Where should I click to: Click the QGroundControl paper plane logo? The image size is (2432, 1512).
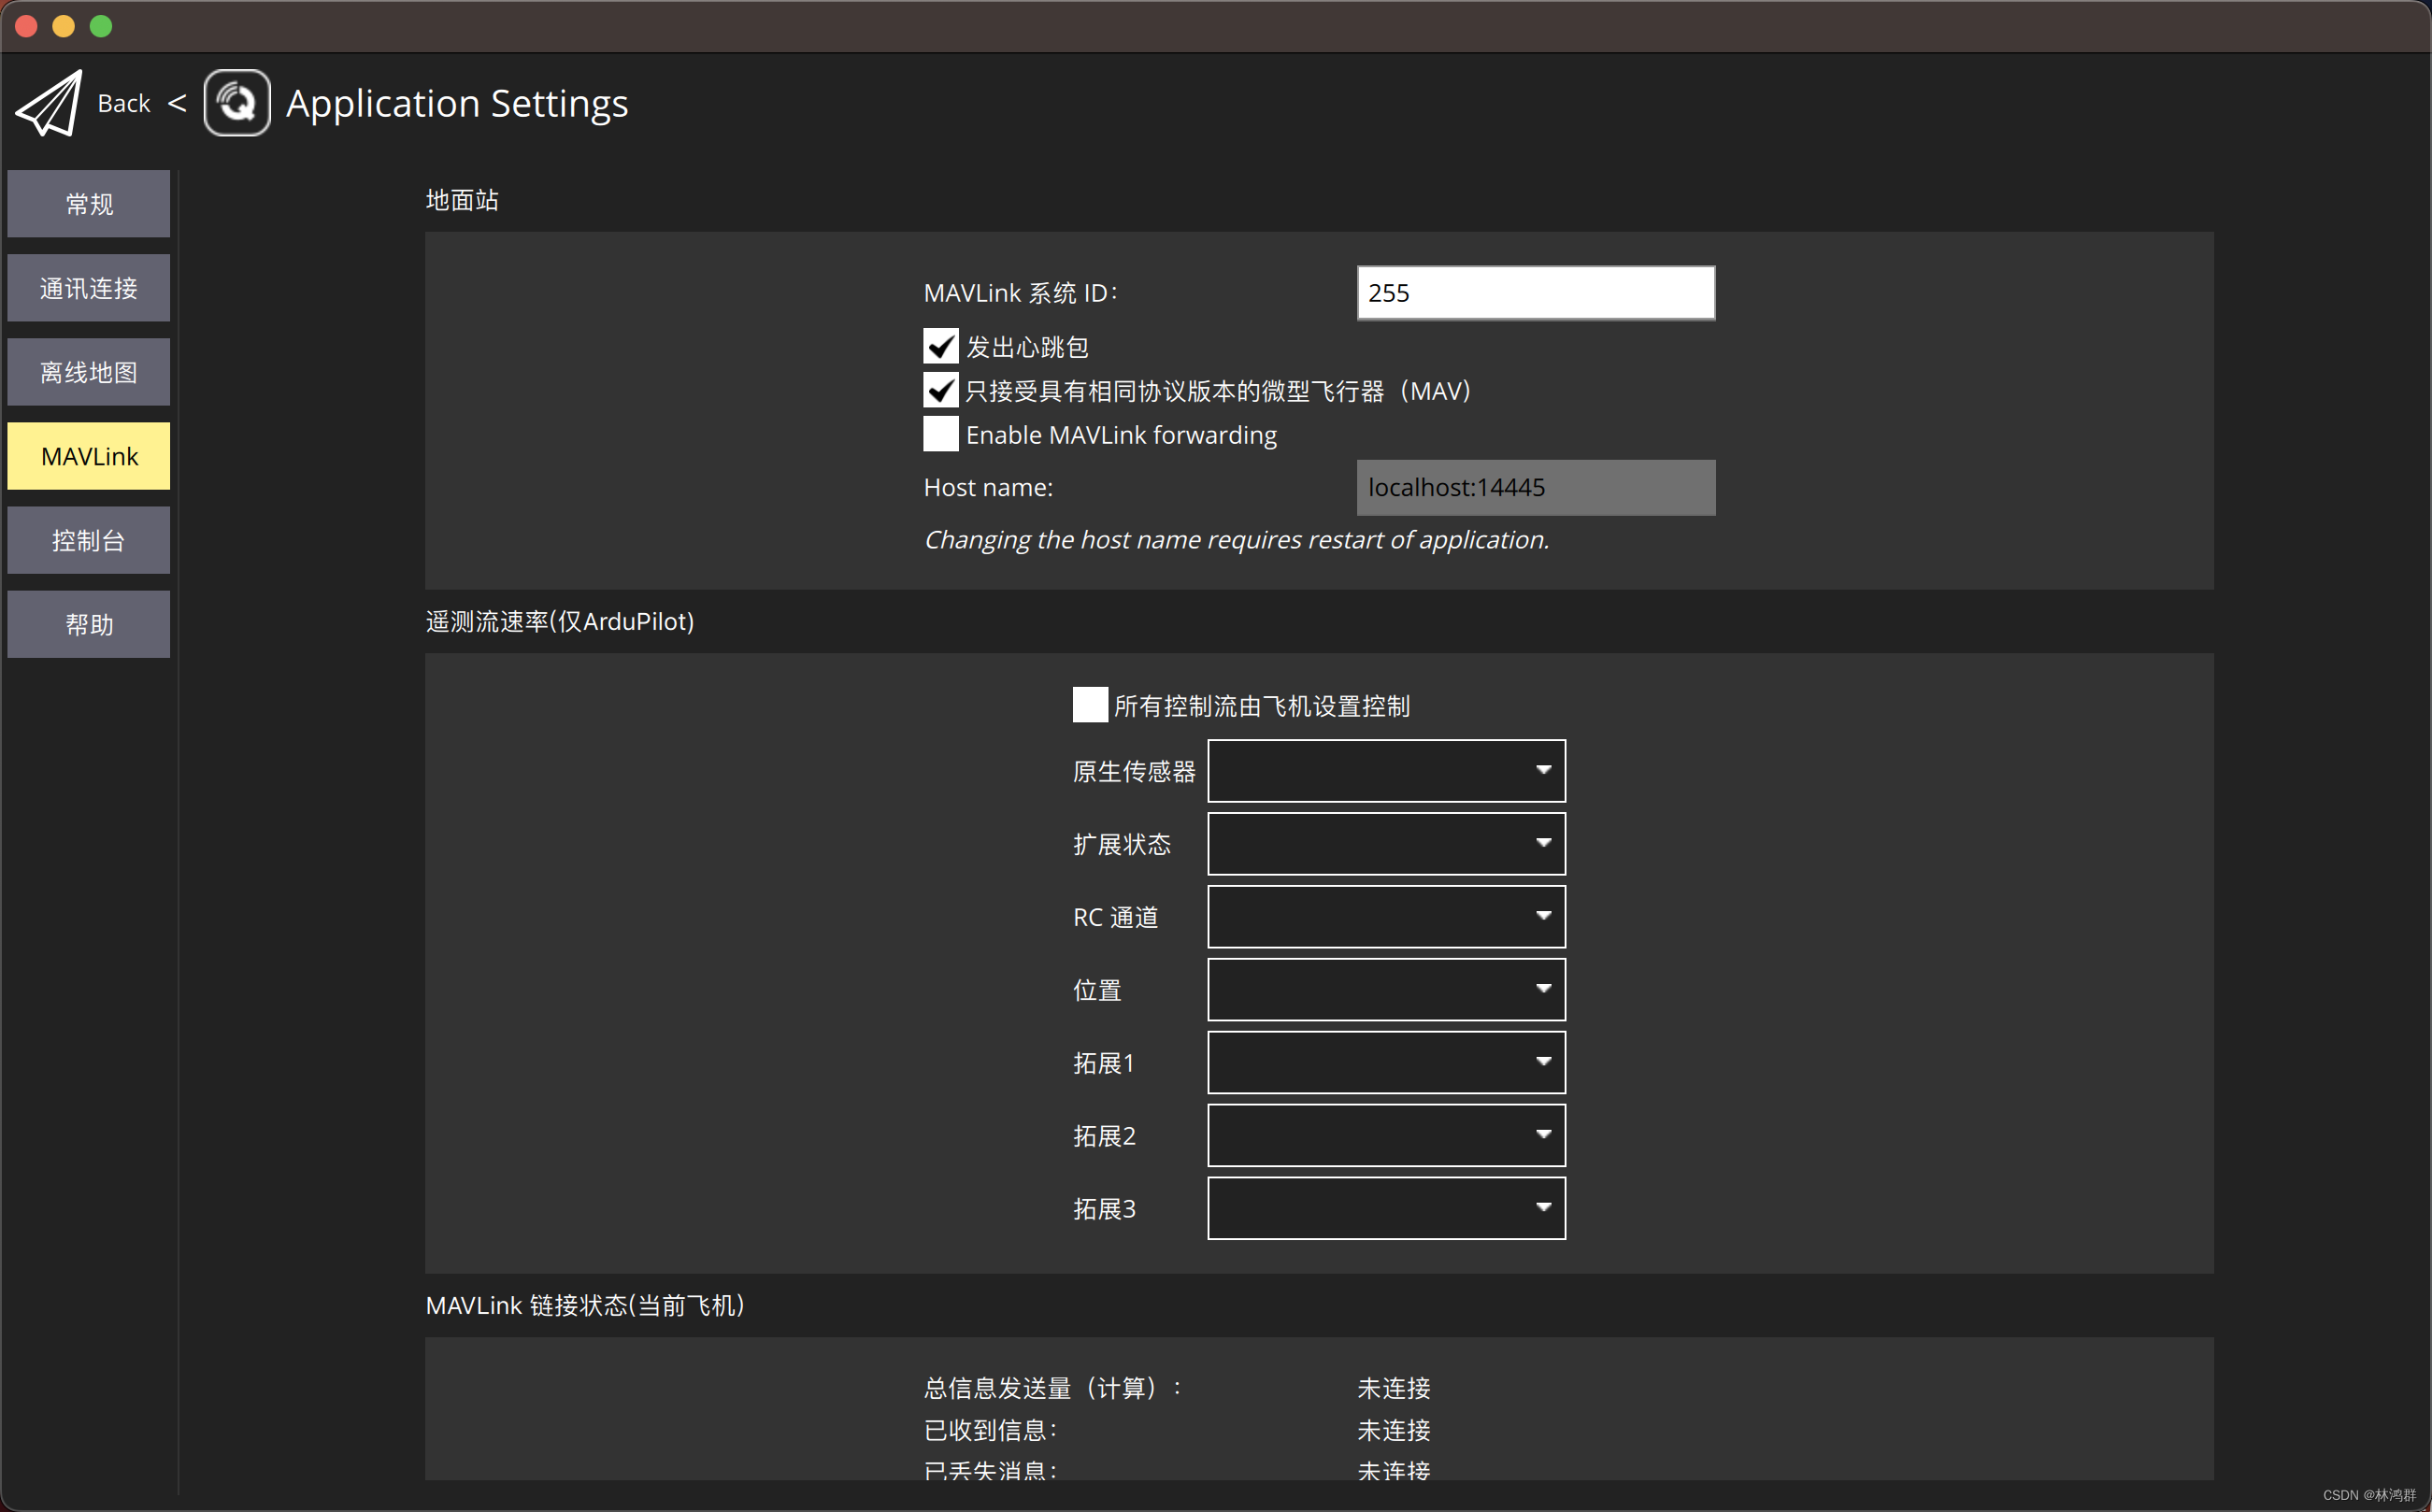click(46, 102)
